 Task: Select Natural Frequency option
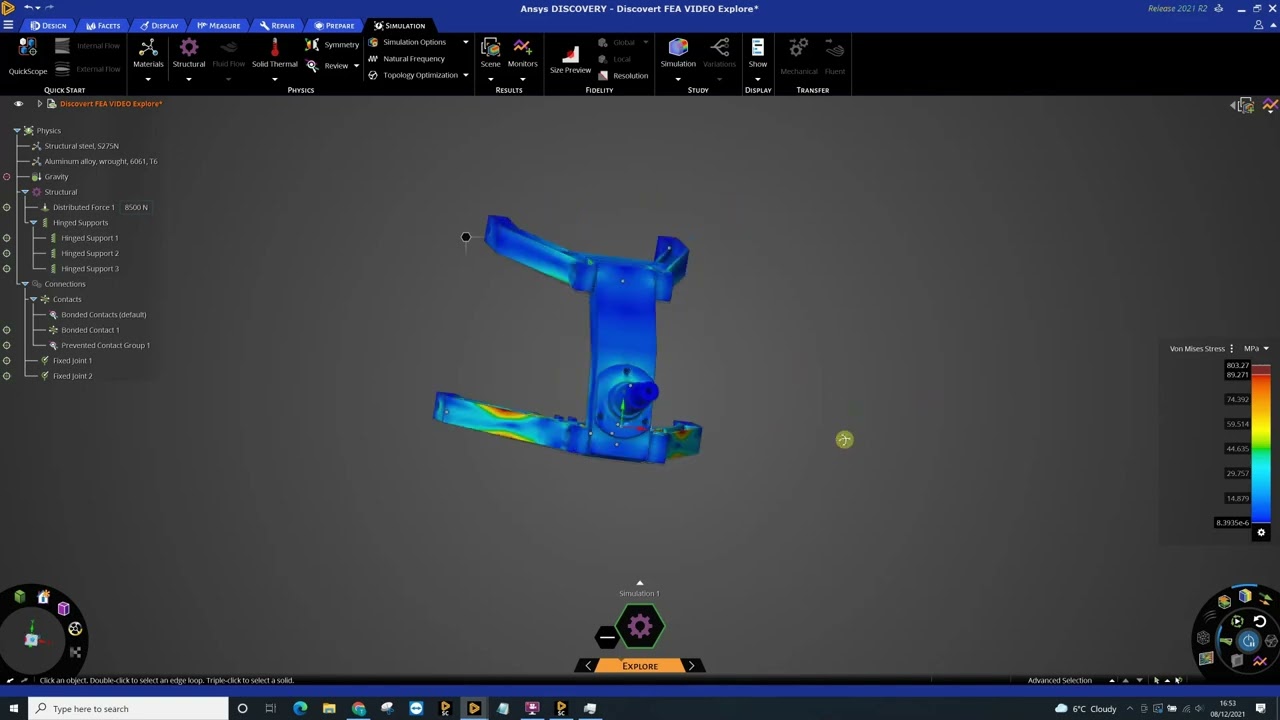[406, 59]
